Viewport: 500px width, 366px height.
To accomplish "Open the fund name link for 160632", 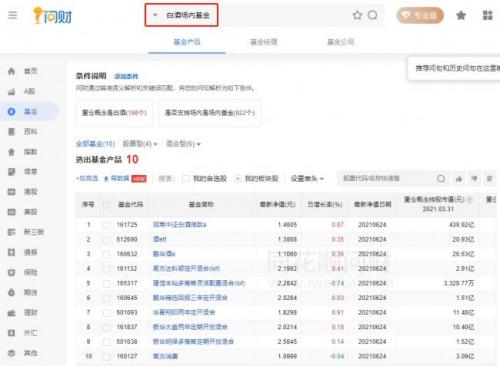I will [164, 254].
